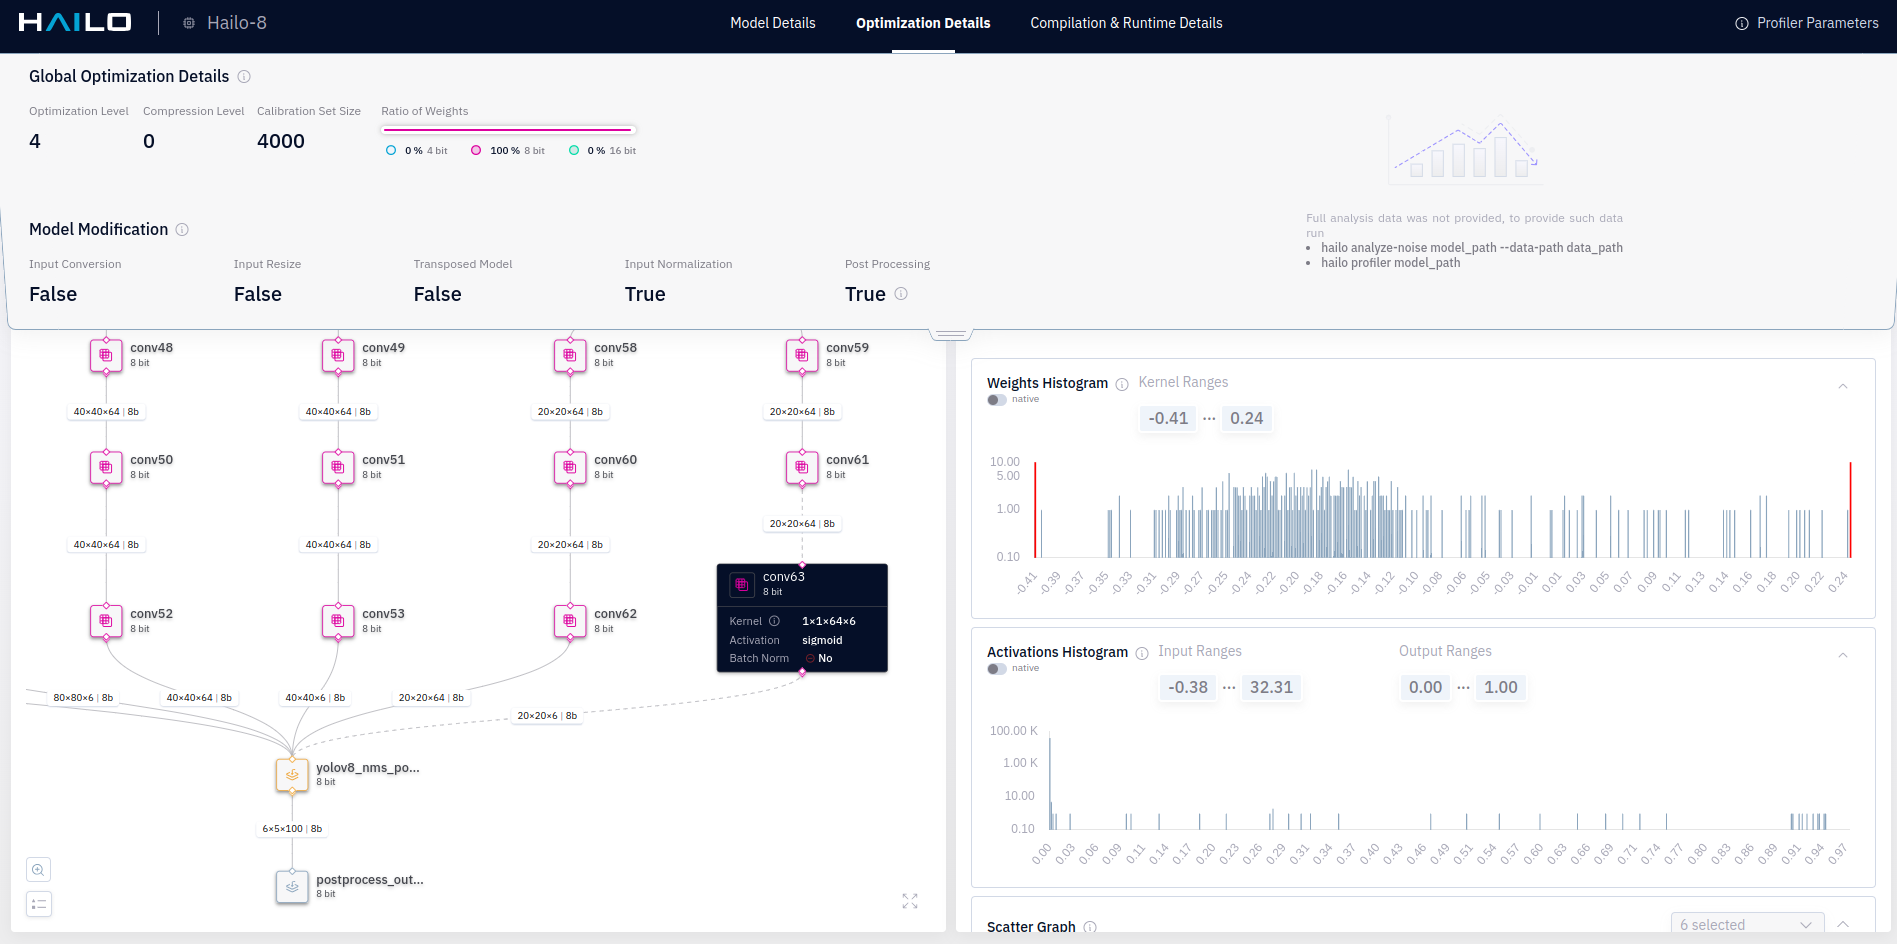This screenshot has width=1897, height=944.
Task: Open the '6 selected' Scatter Graph dropdown
Action: coord(1746,925)
